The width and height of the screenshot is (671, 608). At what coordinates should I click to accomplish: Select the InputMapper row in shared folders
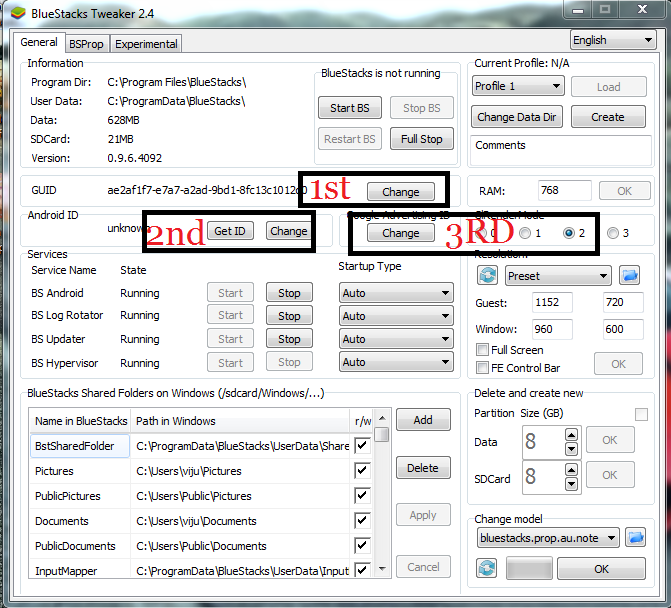tap(190, 570)
